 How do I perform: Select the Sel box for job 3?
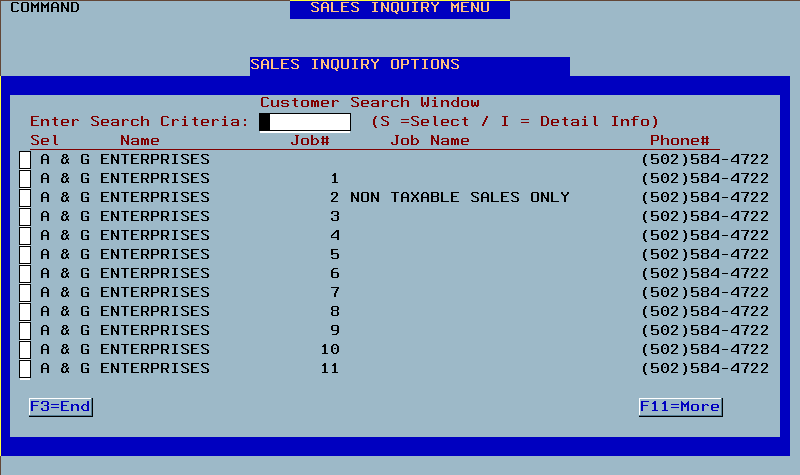pos(25,217)
